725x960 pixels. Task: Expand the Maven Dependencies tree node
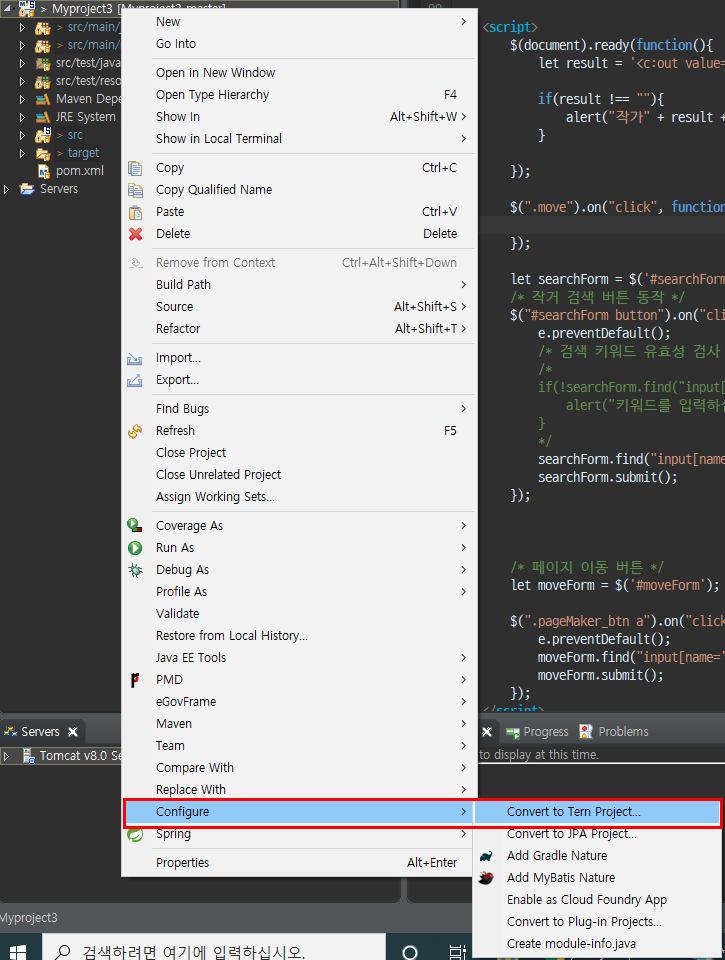[x=22, y=99]
